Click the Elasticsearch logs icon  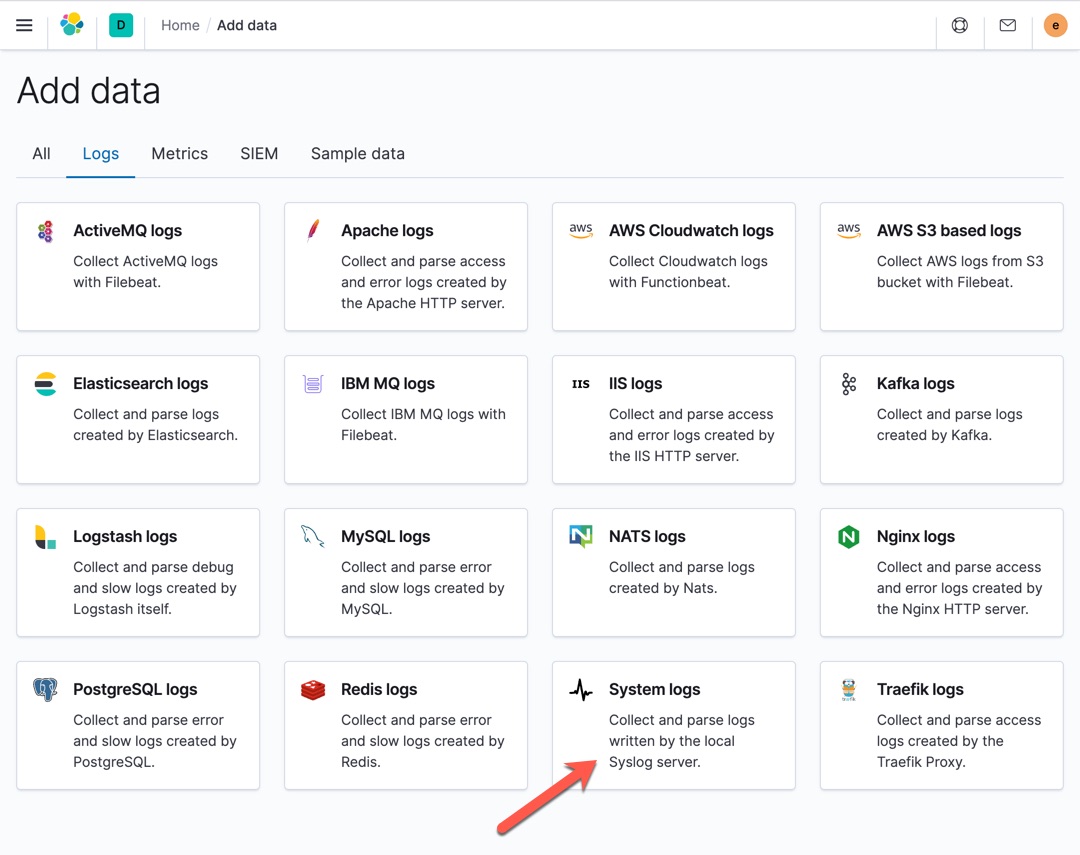[45, 384]
